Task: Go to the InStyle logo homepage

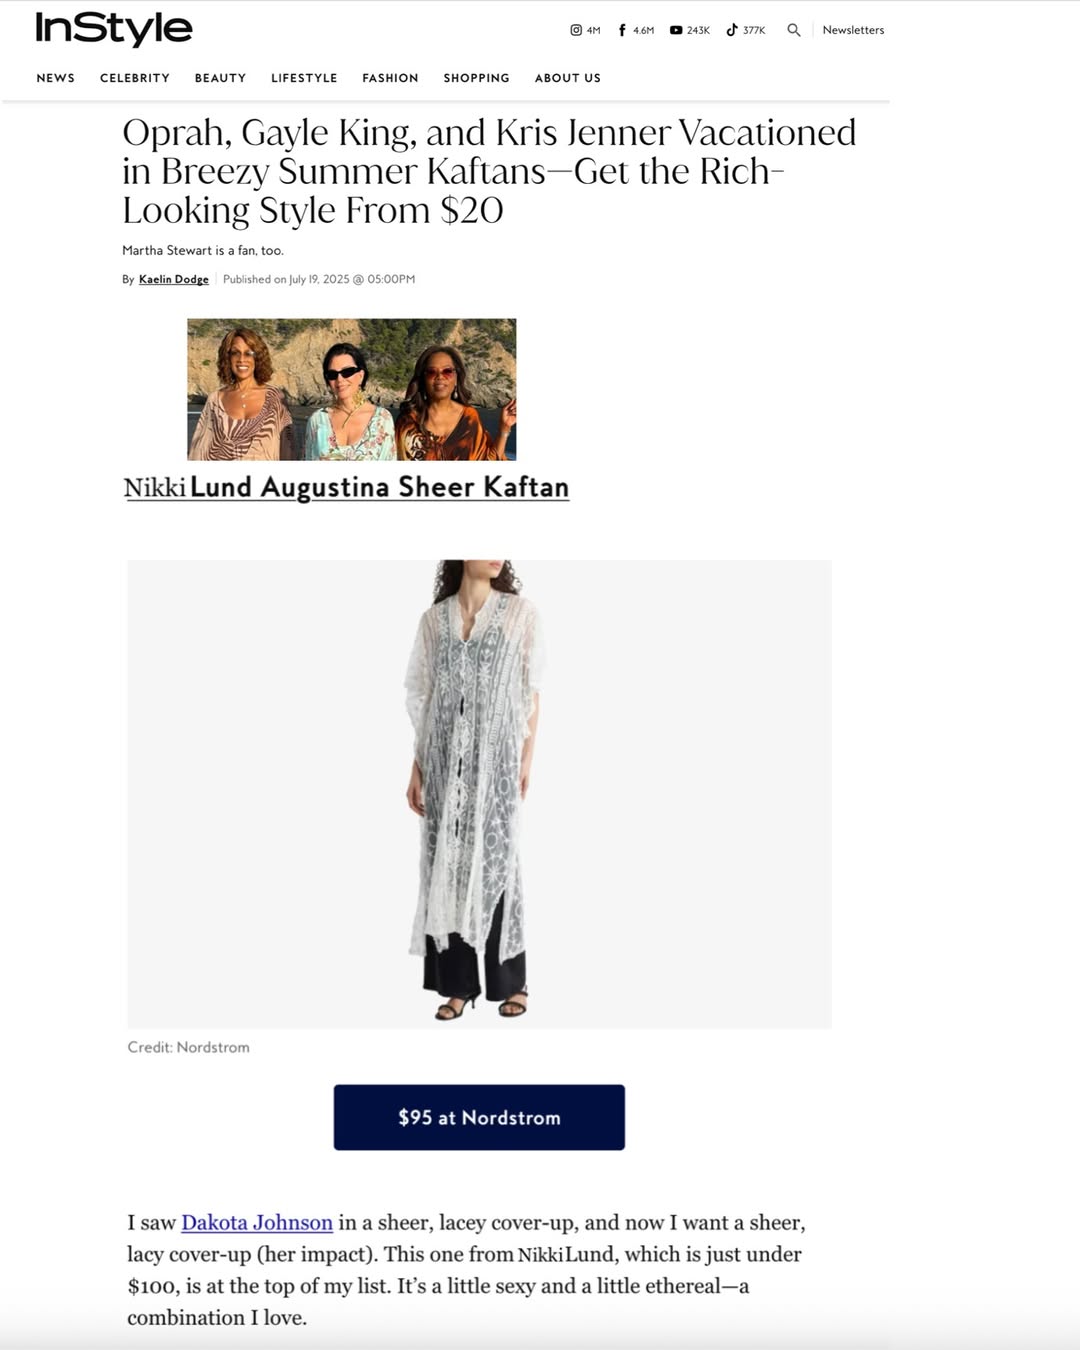Action: coord(114,29)
